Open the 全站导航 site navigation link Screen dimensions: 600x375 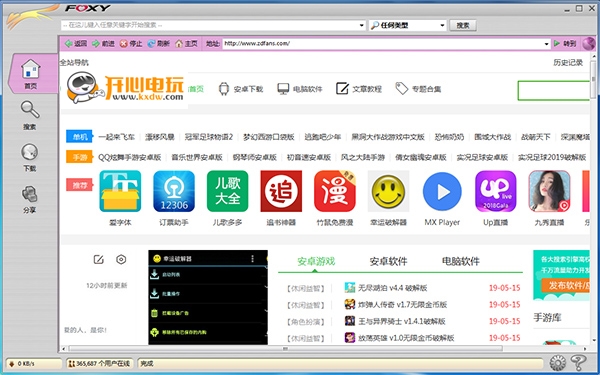pyautogui.click(x=74, y=62)
